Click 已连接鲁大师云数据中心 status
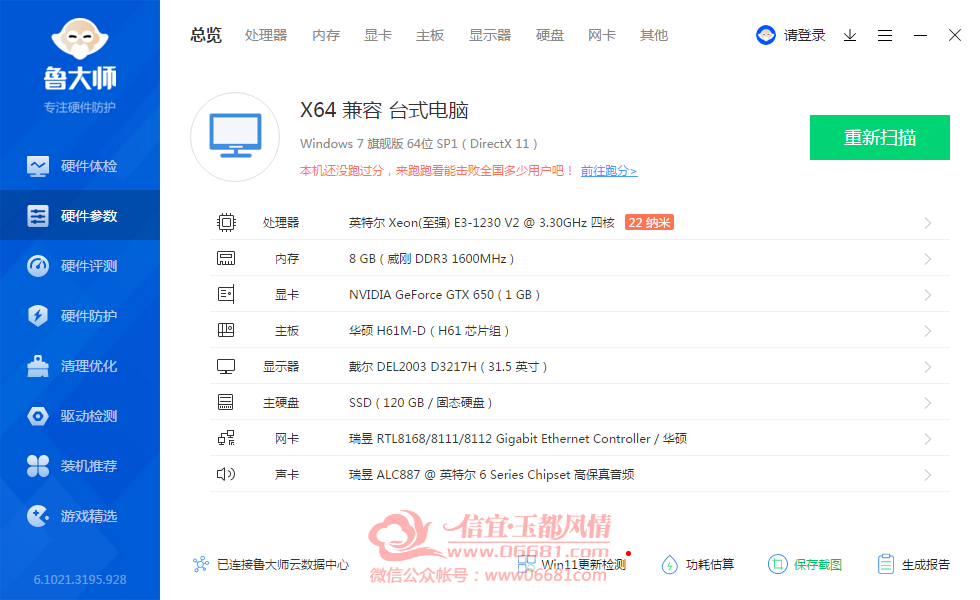This screenshot has width=980, height=600. (282, 564)
